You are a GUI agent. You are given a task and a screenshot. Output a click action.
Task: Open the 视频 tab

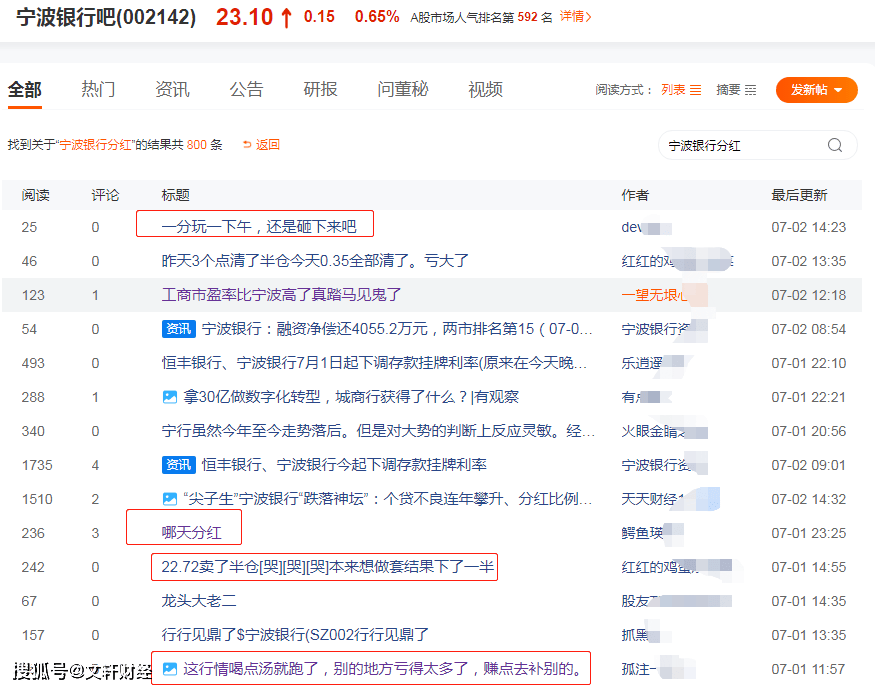click(x=485, y=89)
